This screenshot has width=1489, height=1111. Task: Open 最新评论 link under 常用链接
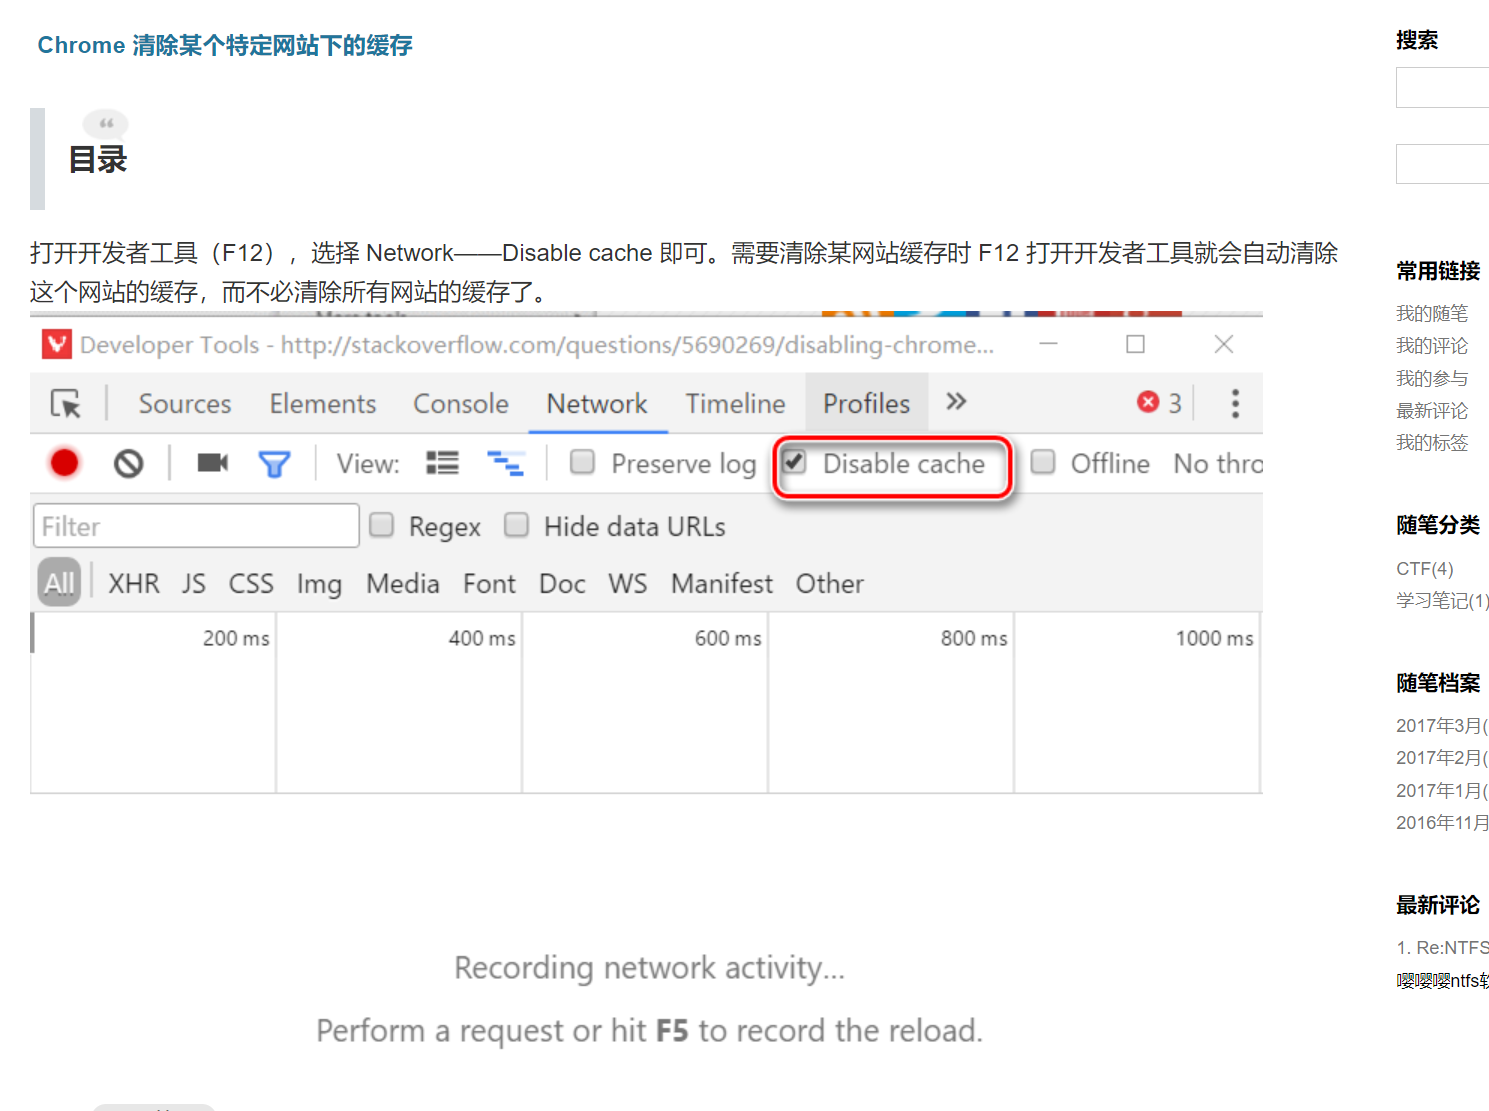tap(1432, 411)
